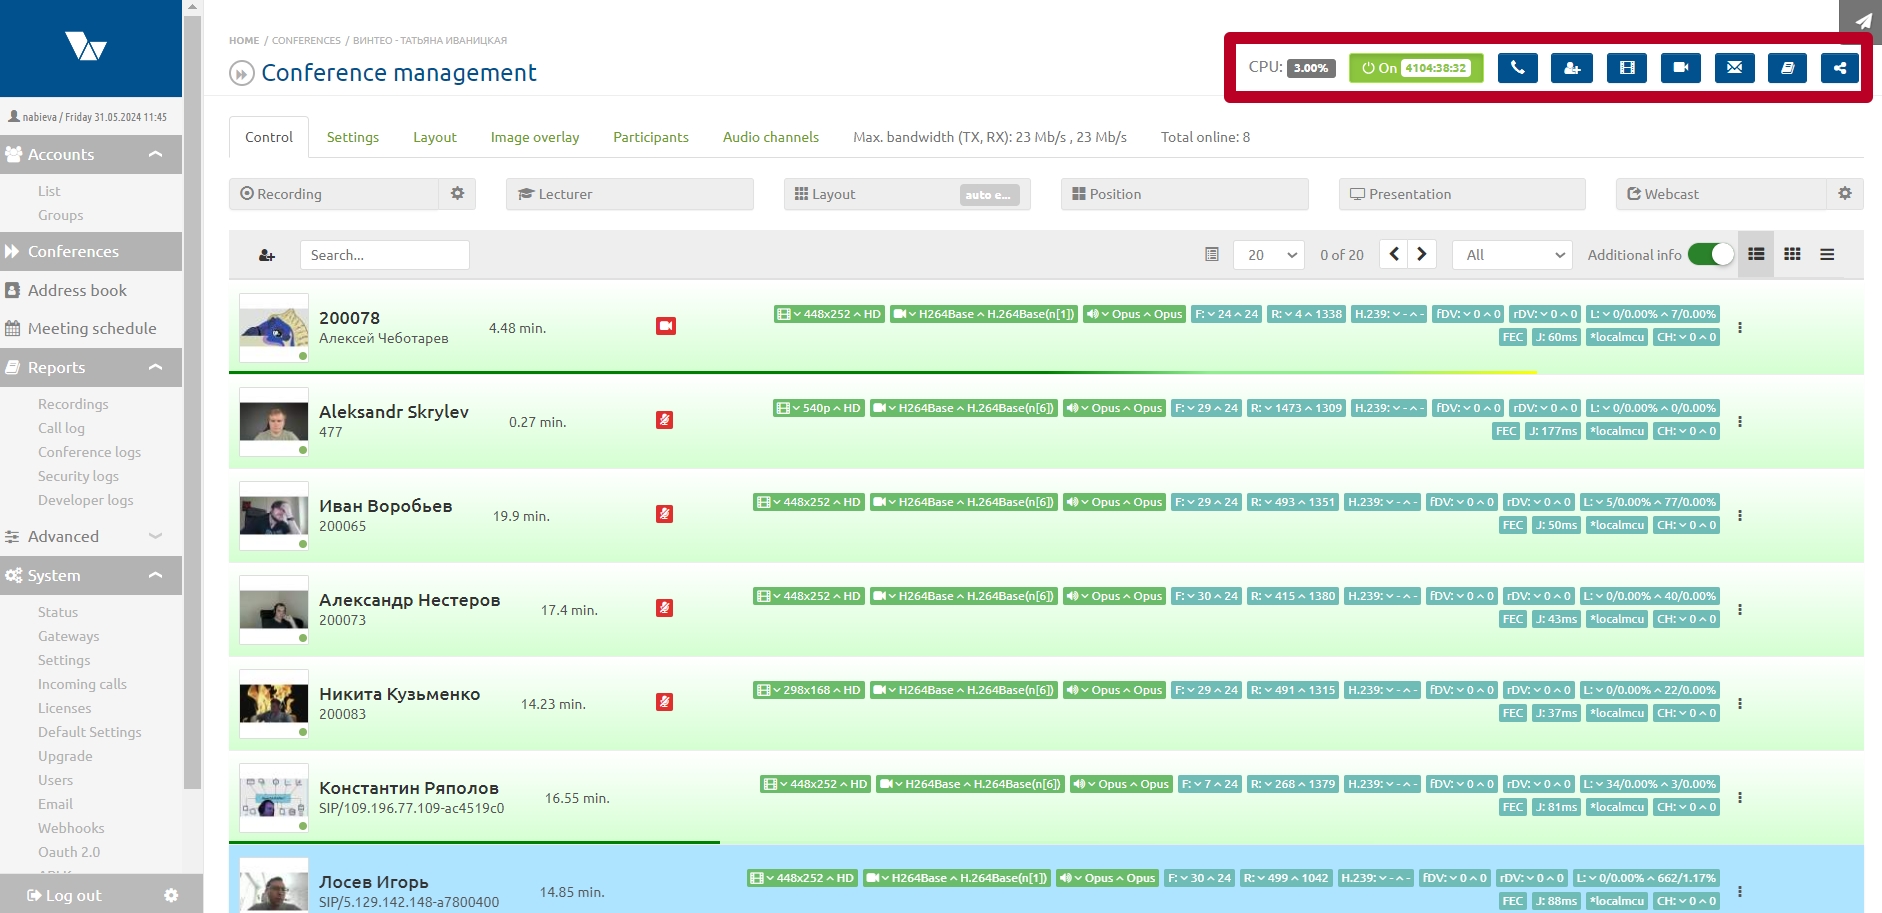Viewport: 1882px width, 913px height.
Task: Switch to the Audio channels tab
Action: 770,137
